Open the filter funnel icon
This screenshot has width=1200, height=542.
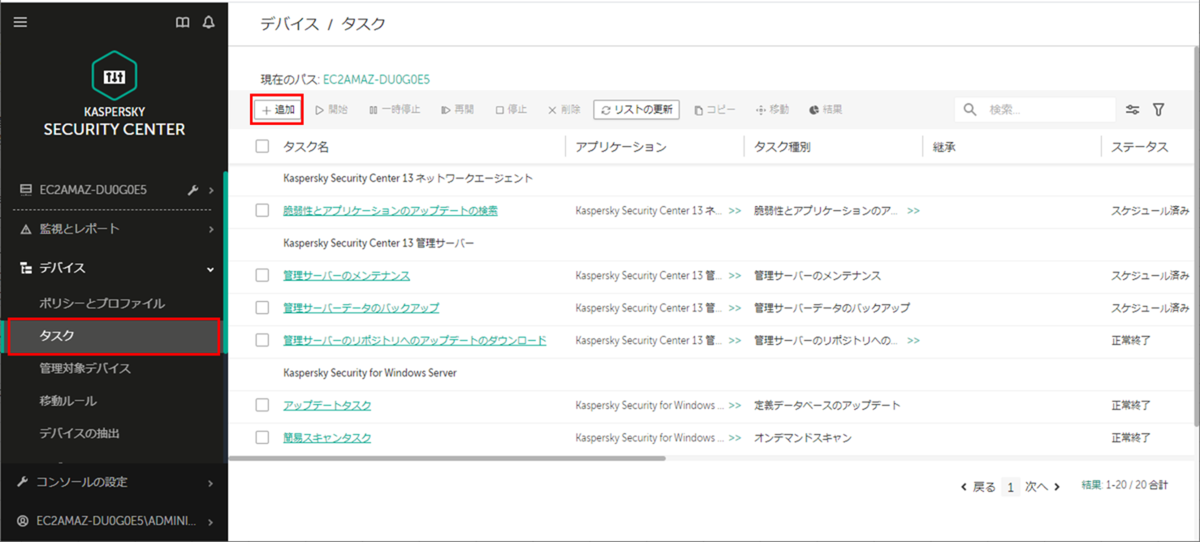(1159, 109)
